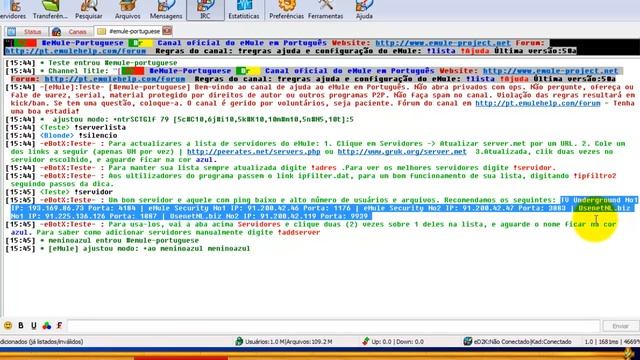
Task: Click the red 'Servidores' word in message
Action: click(x=259, y=224)
